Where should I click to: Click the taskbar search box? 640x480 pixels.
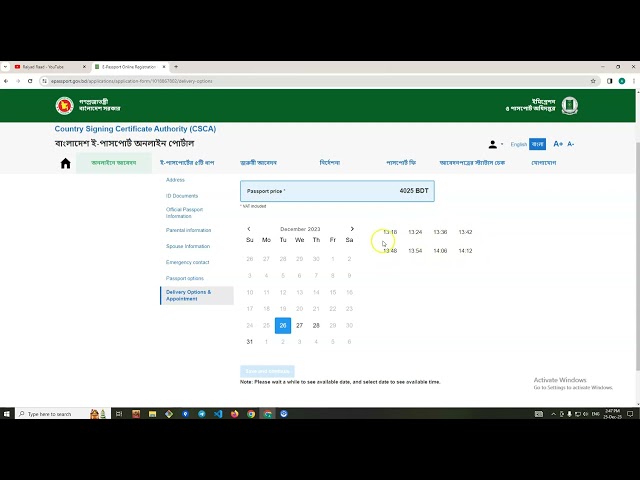point(63,414)
